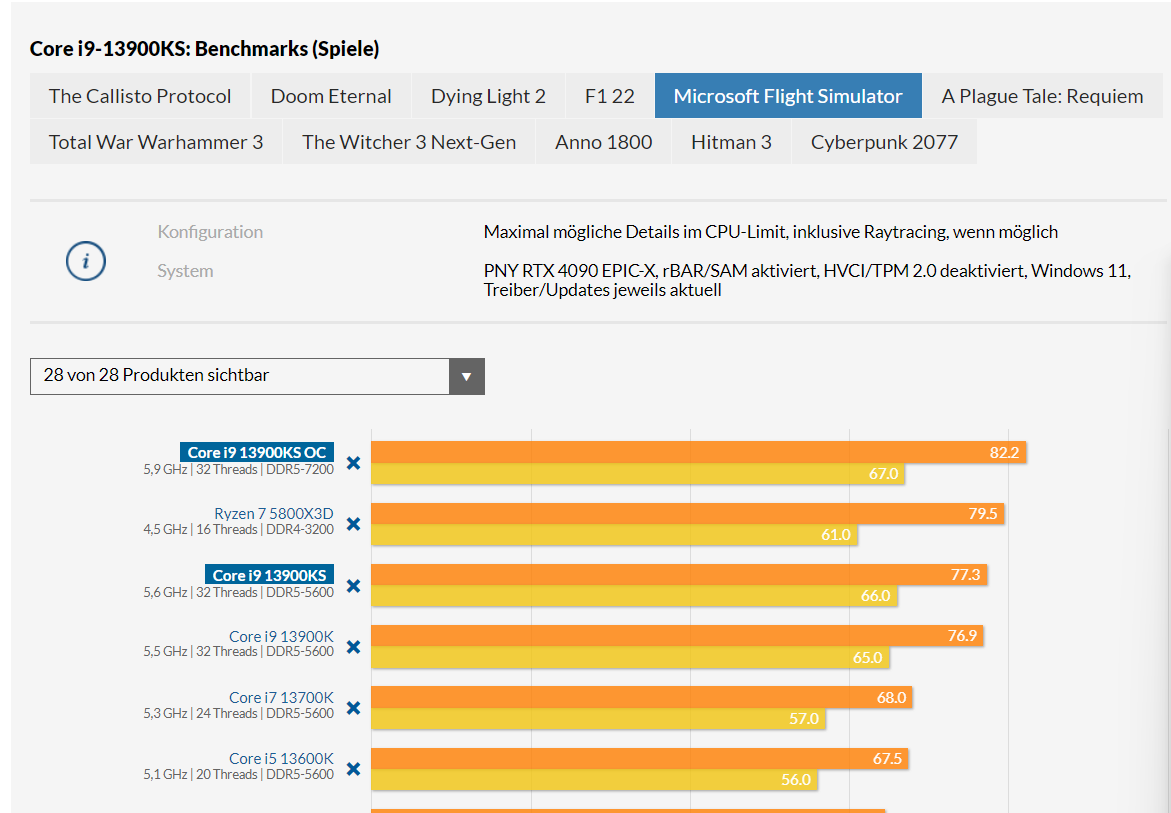Screen dimensions: 1171x813
Task: Click the yellow 57.0 bar
Action: click(x=598, y=718)
